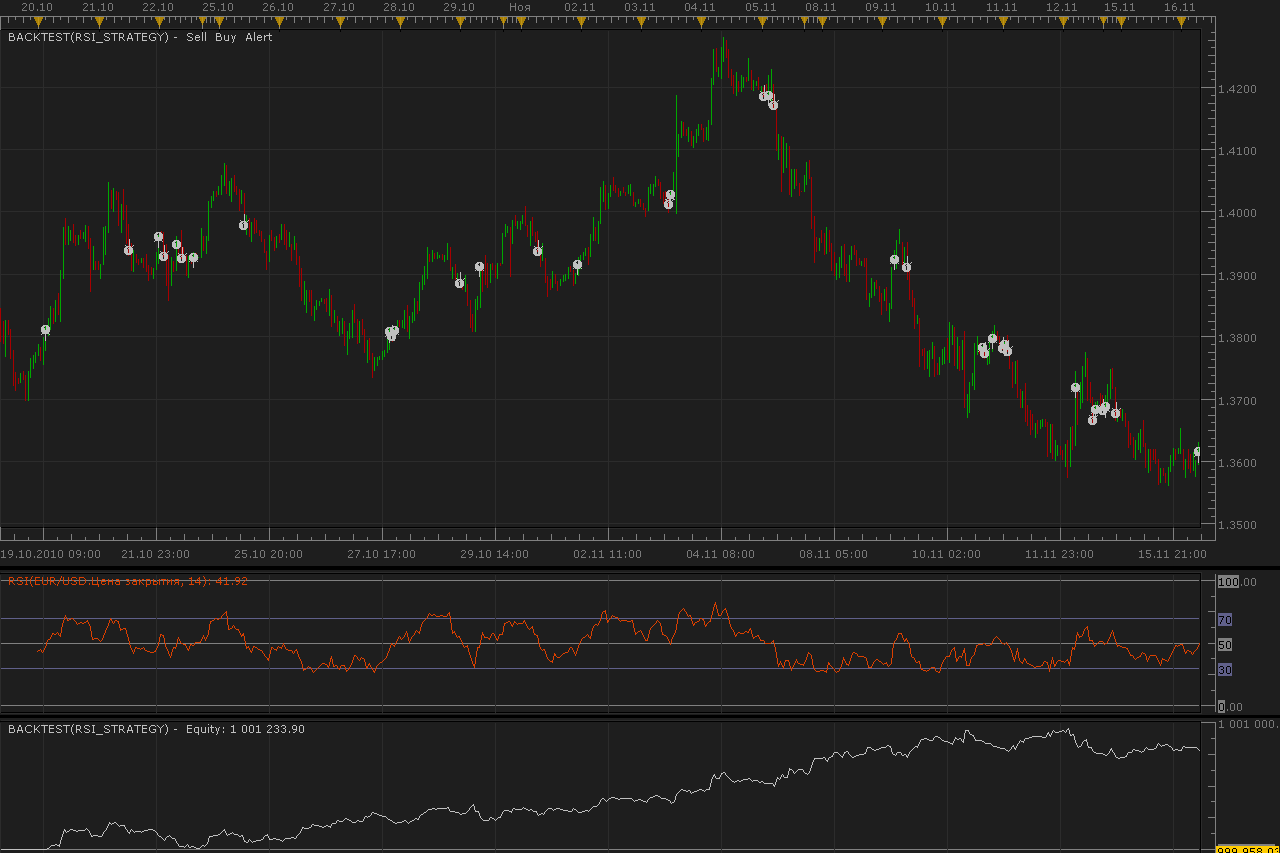Viewport: 1280px width, 853px height.
Task: Click the 29.10 14:00 time axis label
Action: pyautogui.click(x=495, y=553)
